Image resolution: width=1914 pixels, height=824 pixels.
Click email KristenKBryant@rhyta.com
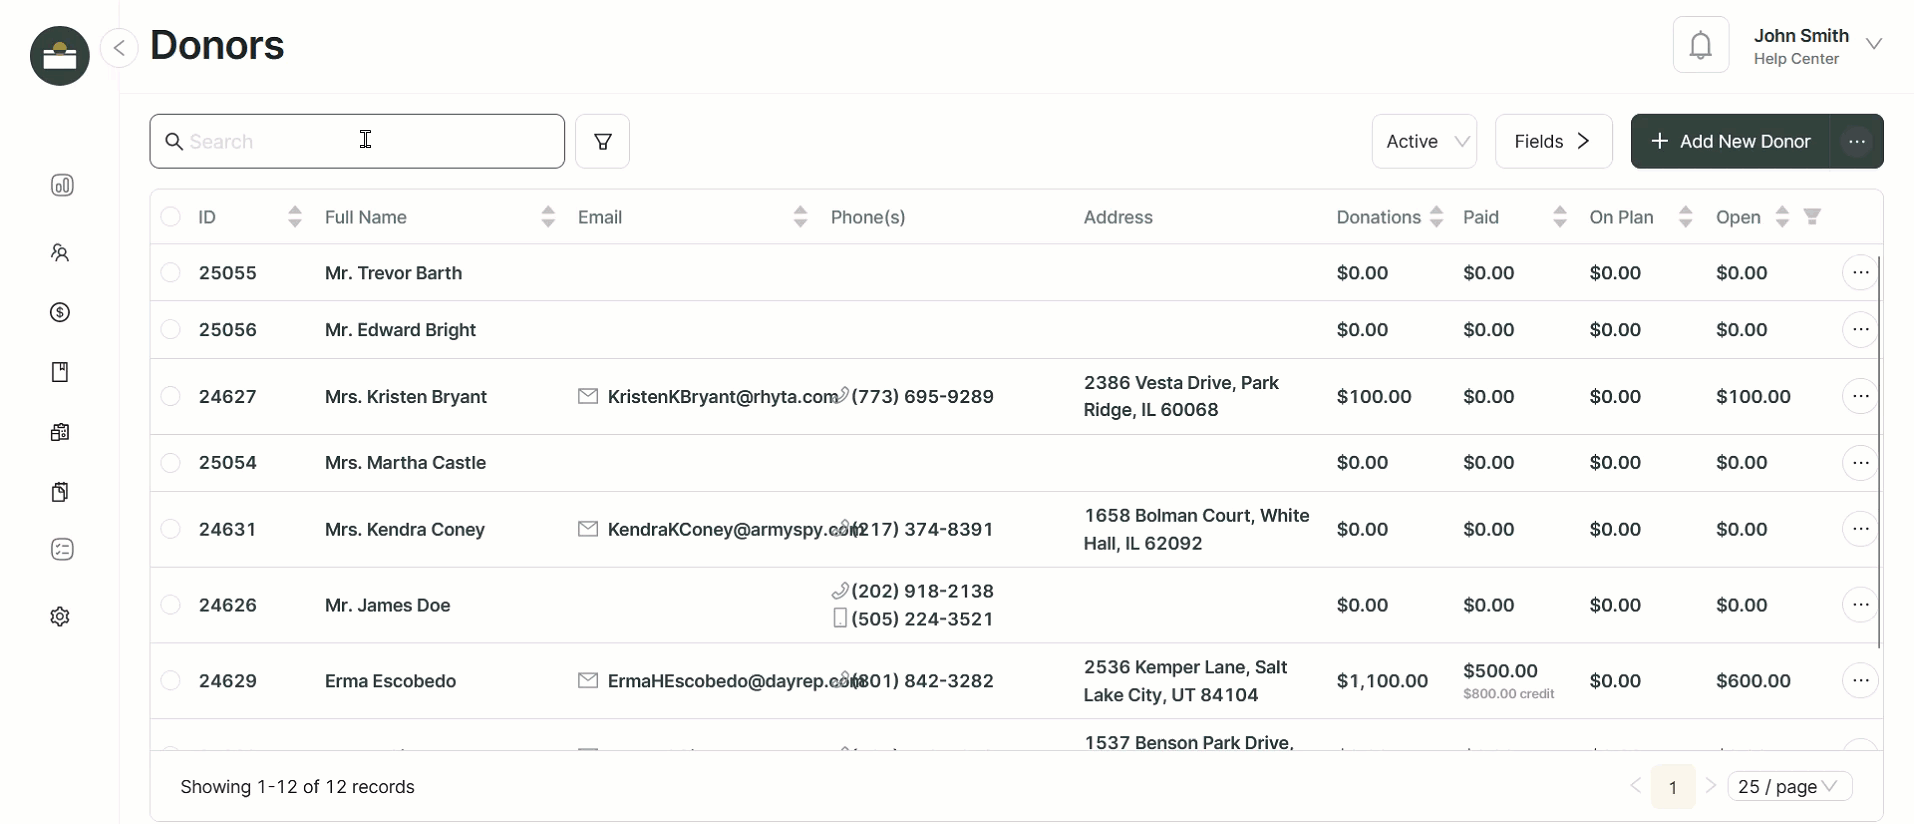point(722,397)
